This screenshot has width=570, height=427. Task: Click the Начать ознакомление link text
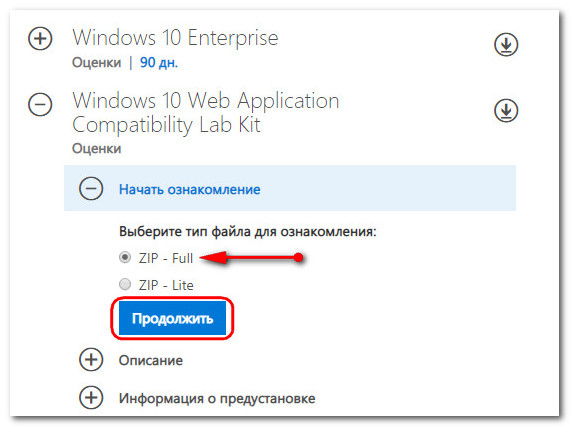(x=190, y=189)
